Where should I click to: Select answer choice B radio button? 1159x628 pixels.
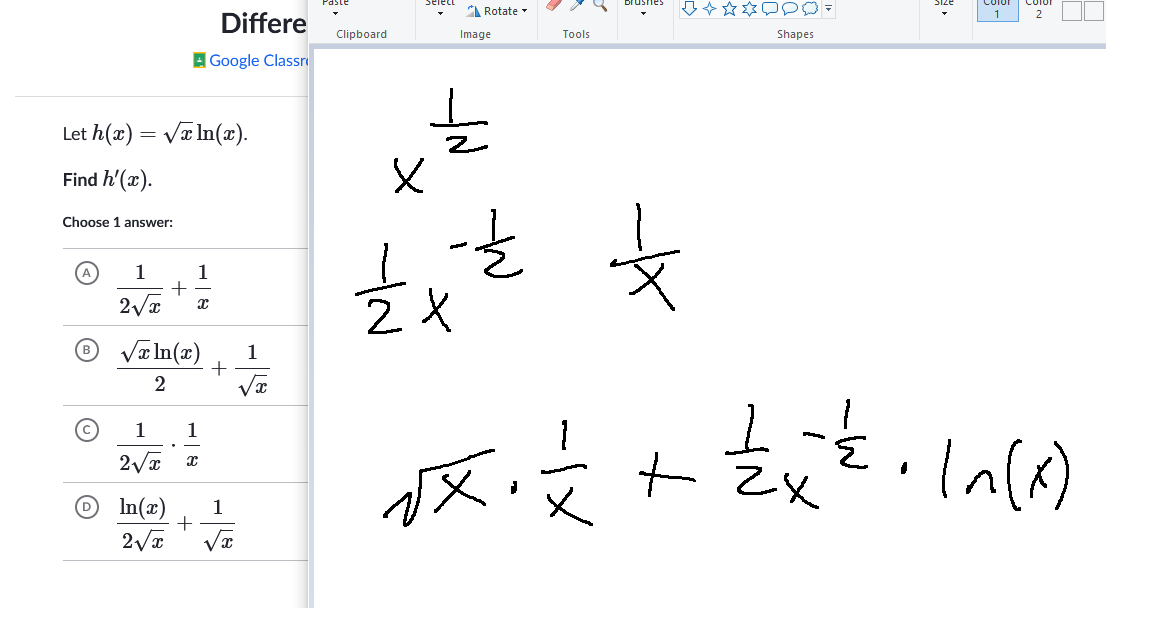[86, 349]
